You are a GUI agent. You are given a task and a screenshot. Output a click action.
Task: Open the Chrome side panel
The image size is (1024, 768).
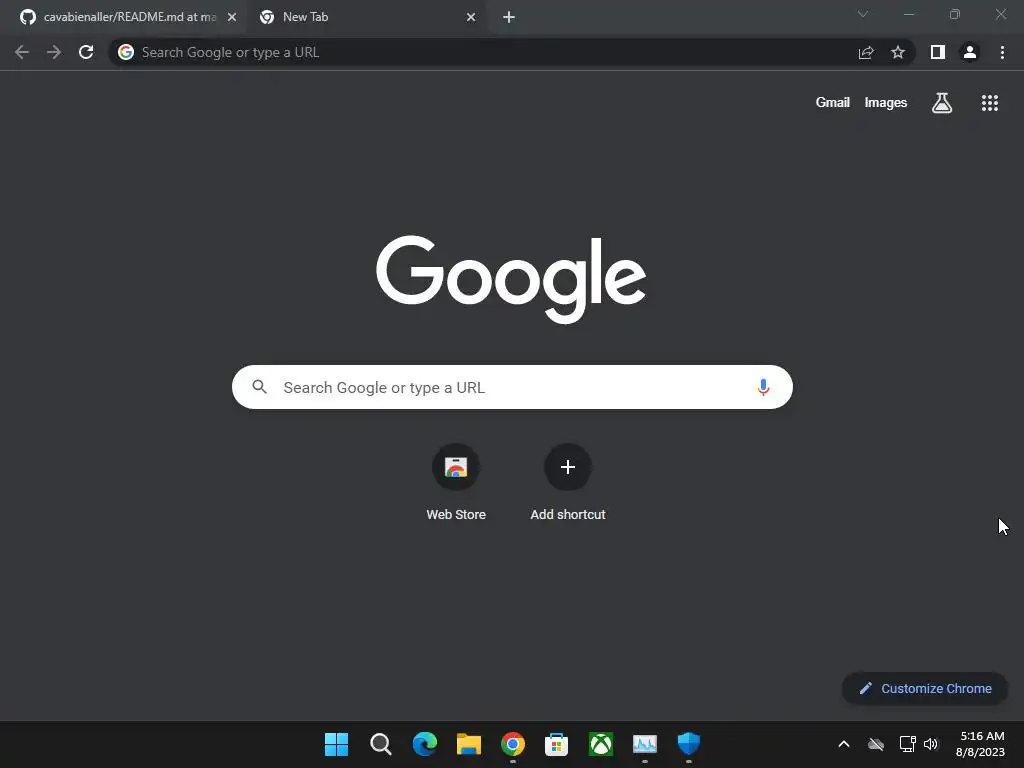click(x=938, y=52)
